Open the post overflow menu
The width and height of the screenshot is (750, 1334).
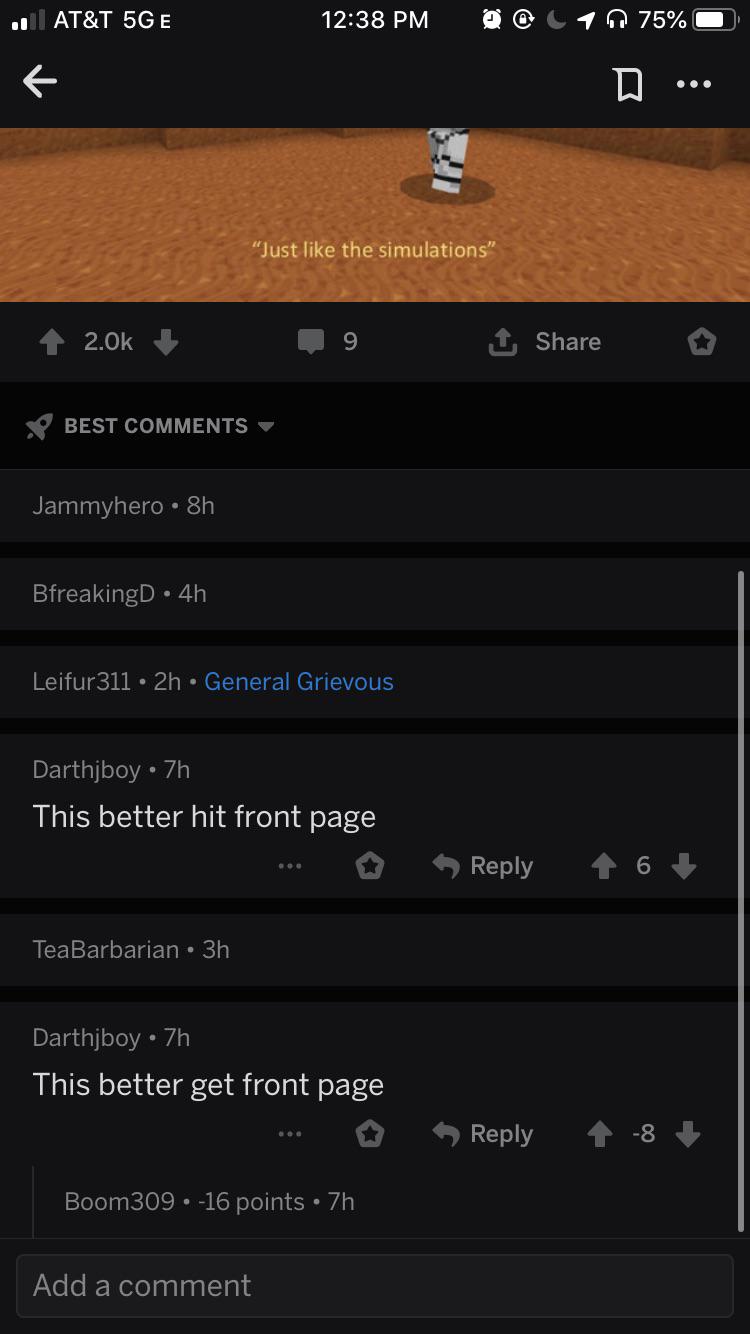pyautogui.click(x=694, y=84)
